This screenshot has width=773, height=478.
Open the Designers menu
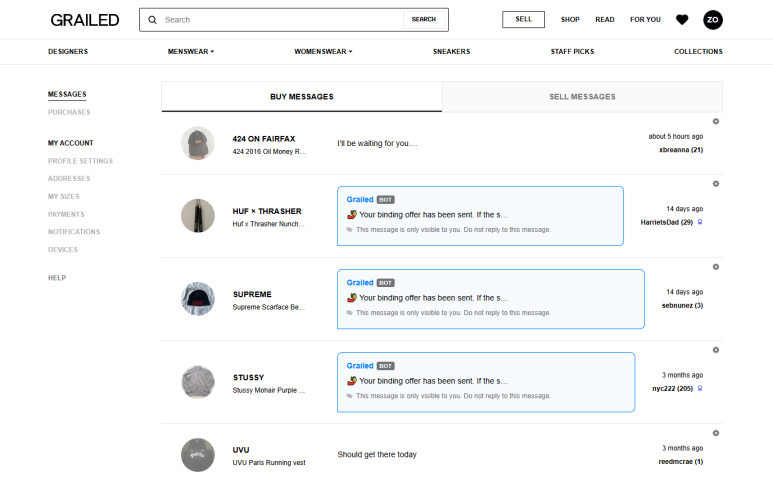(x=68, y=51)
